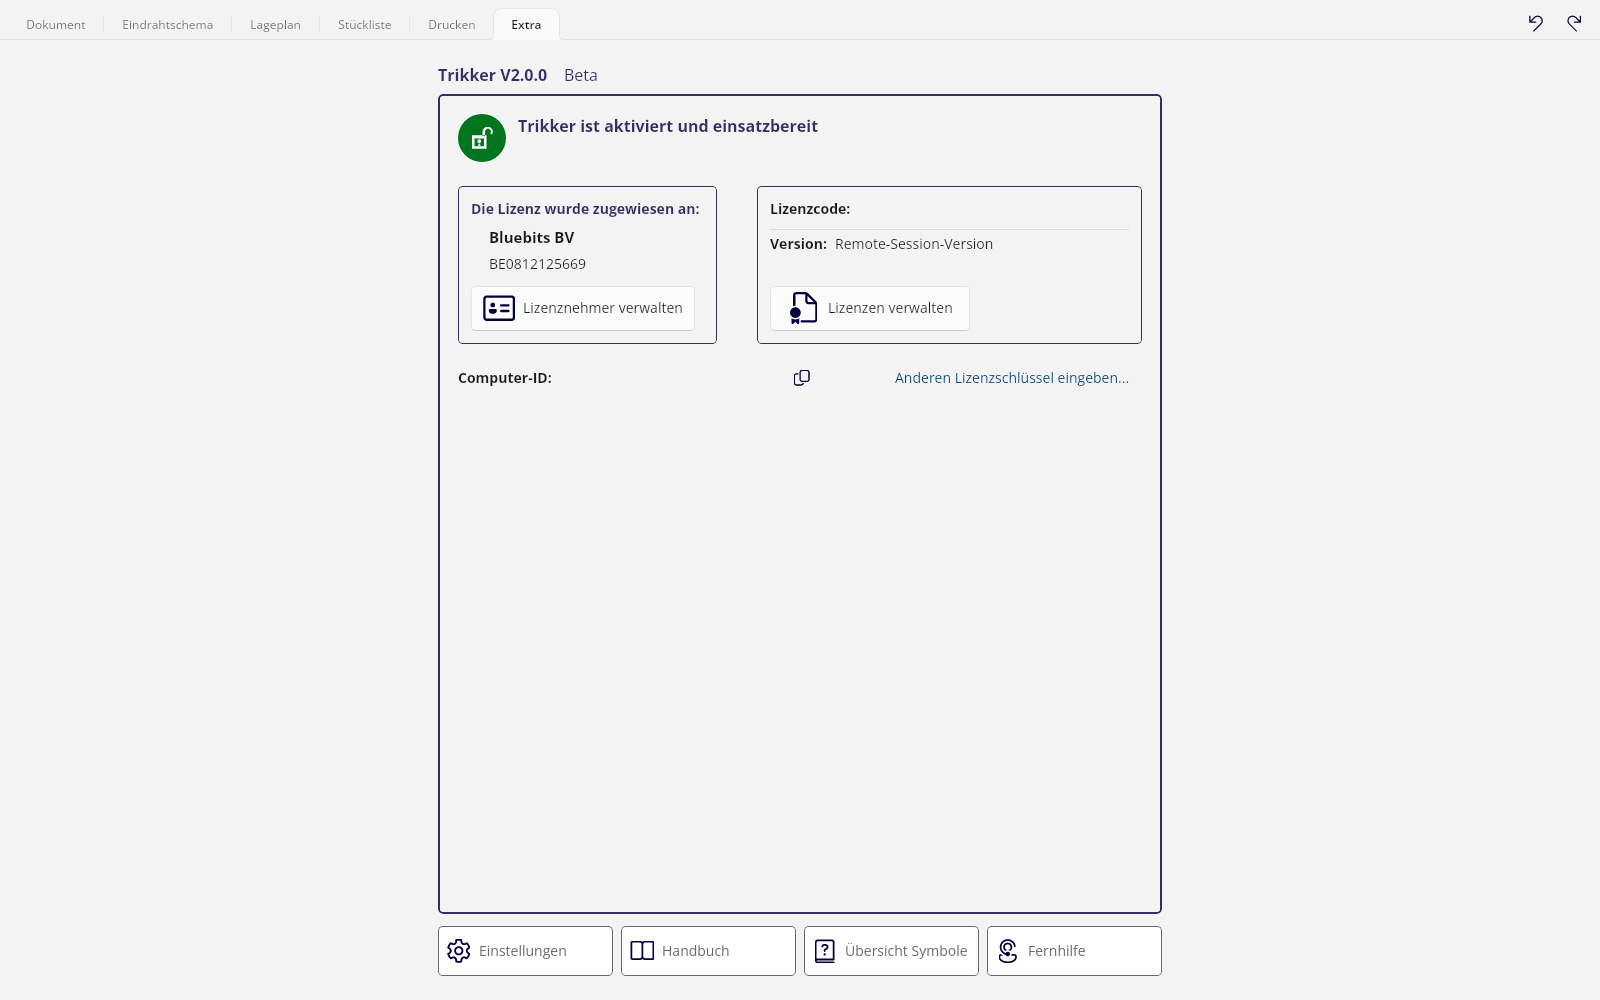The width and height of the screenshot is (1600, 1000).
Task: Click Lizenznehmer verwalten button
Action: [583, 308]
